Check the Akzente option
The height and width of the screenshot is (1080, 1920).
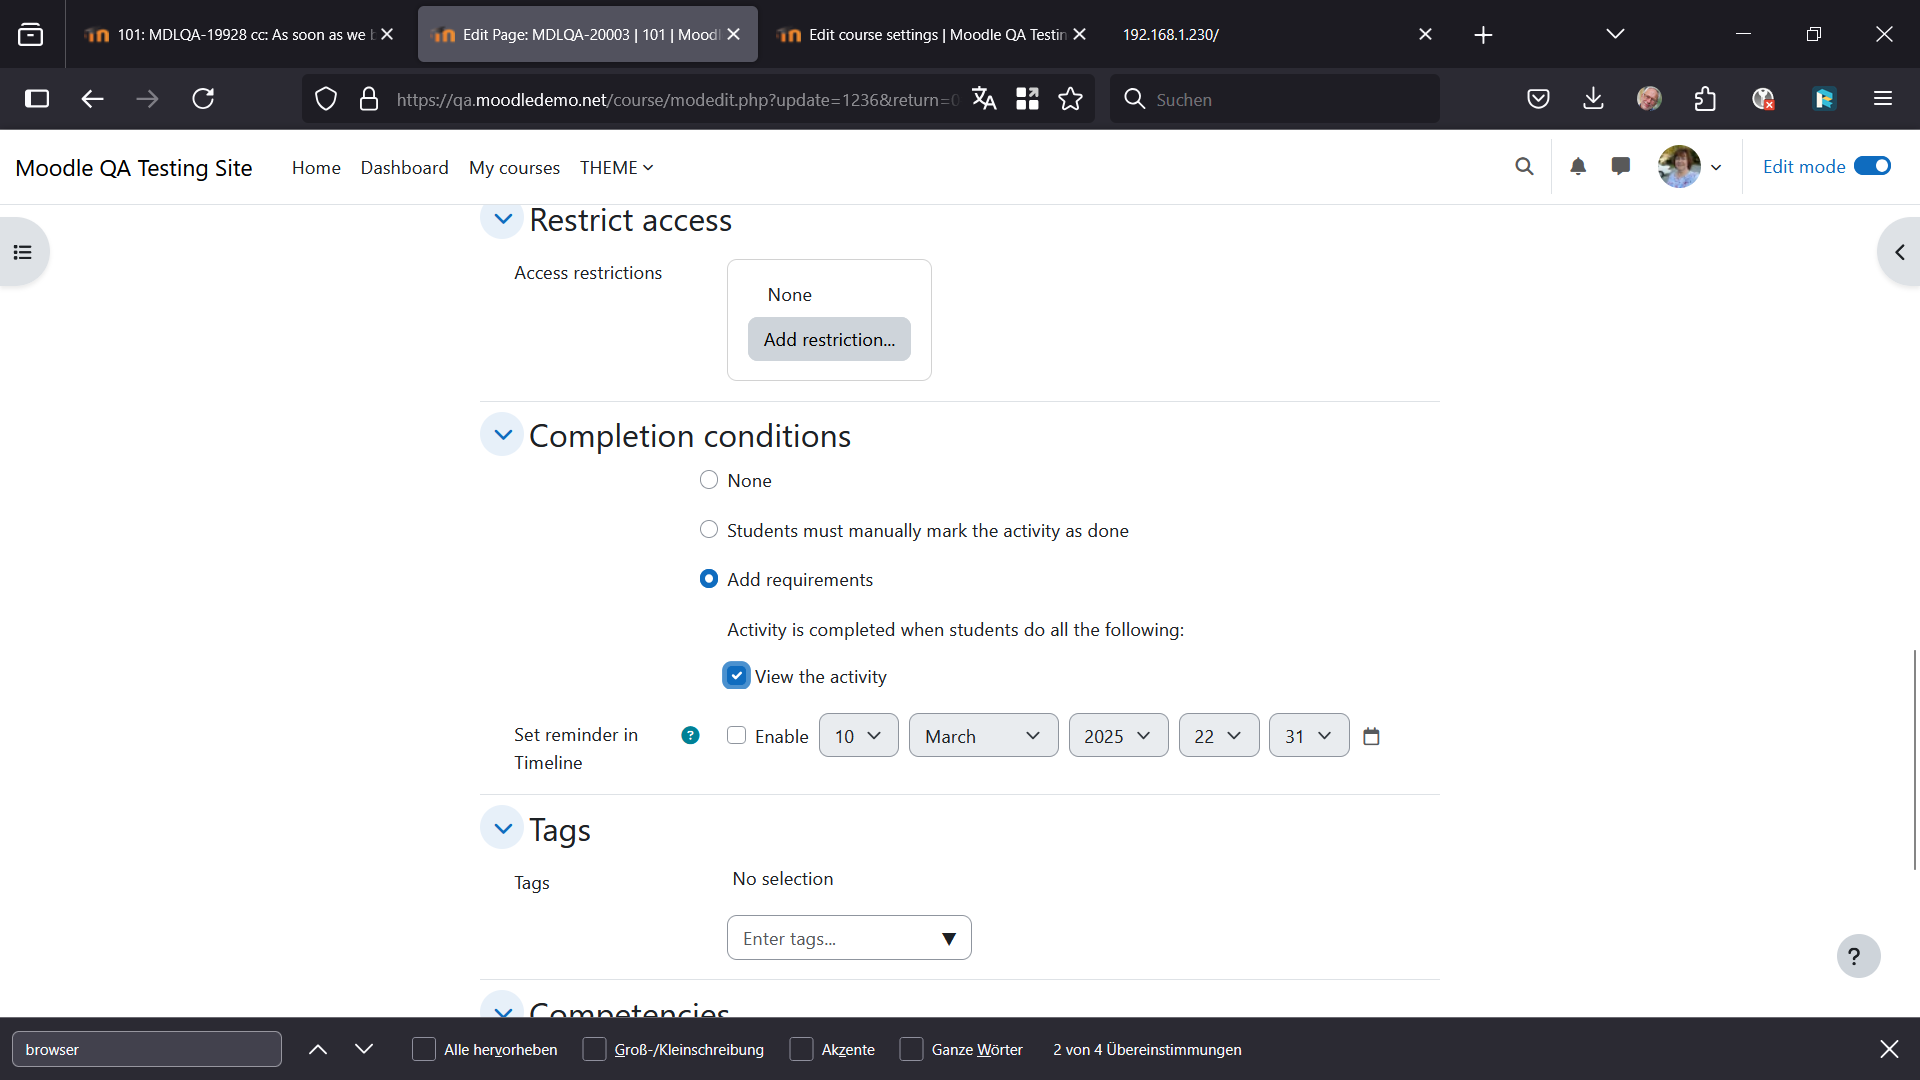pos(801,1049)
